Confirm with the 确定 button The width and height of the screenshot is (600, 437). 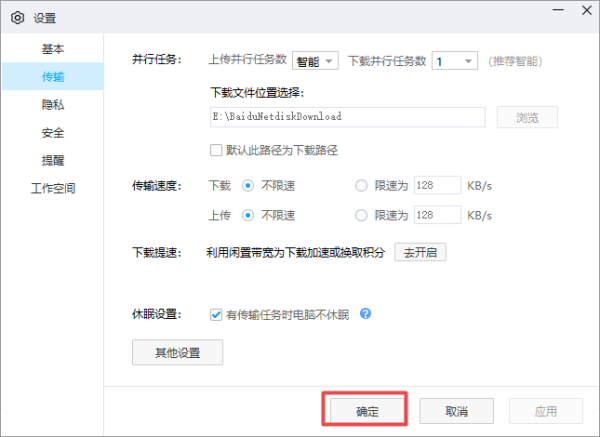click(x=367, y=411)
